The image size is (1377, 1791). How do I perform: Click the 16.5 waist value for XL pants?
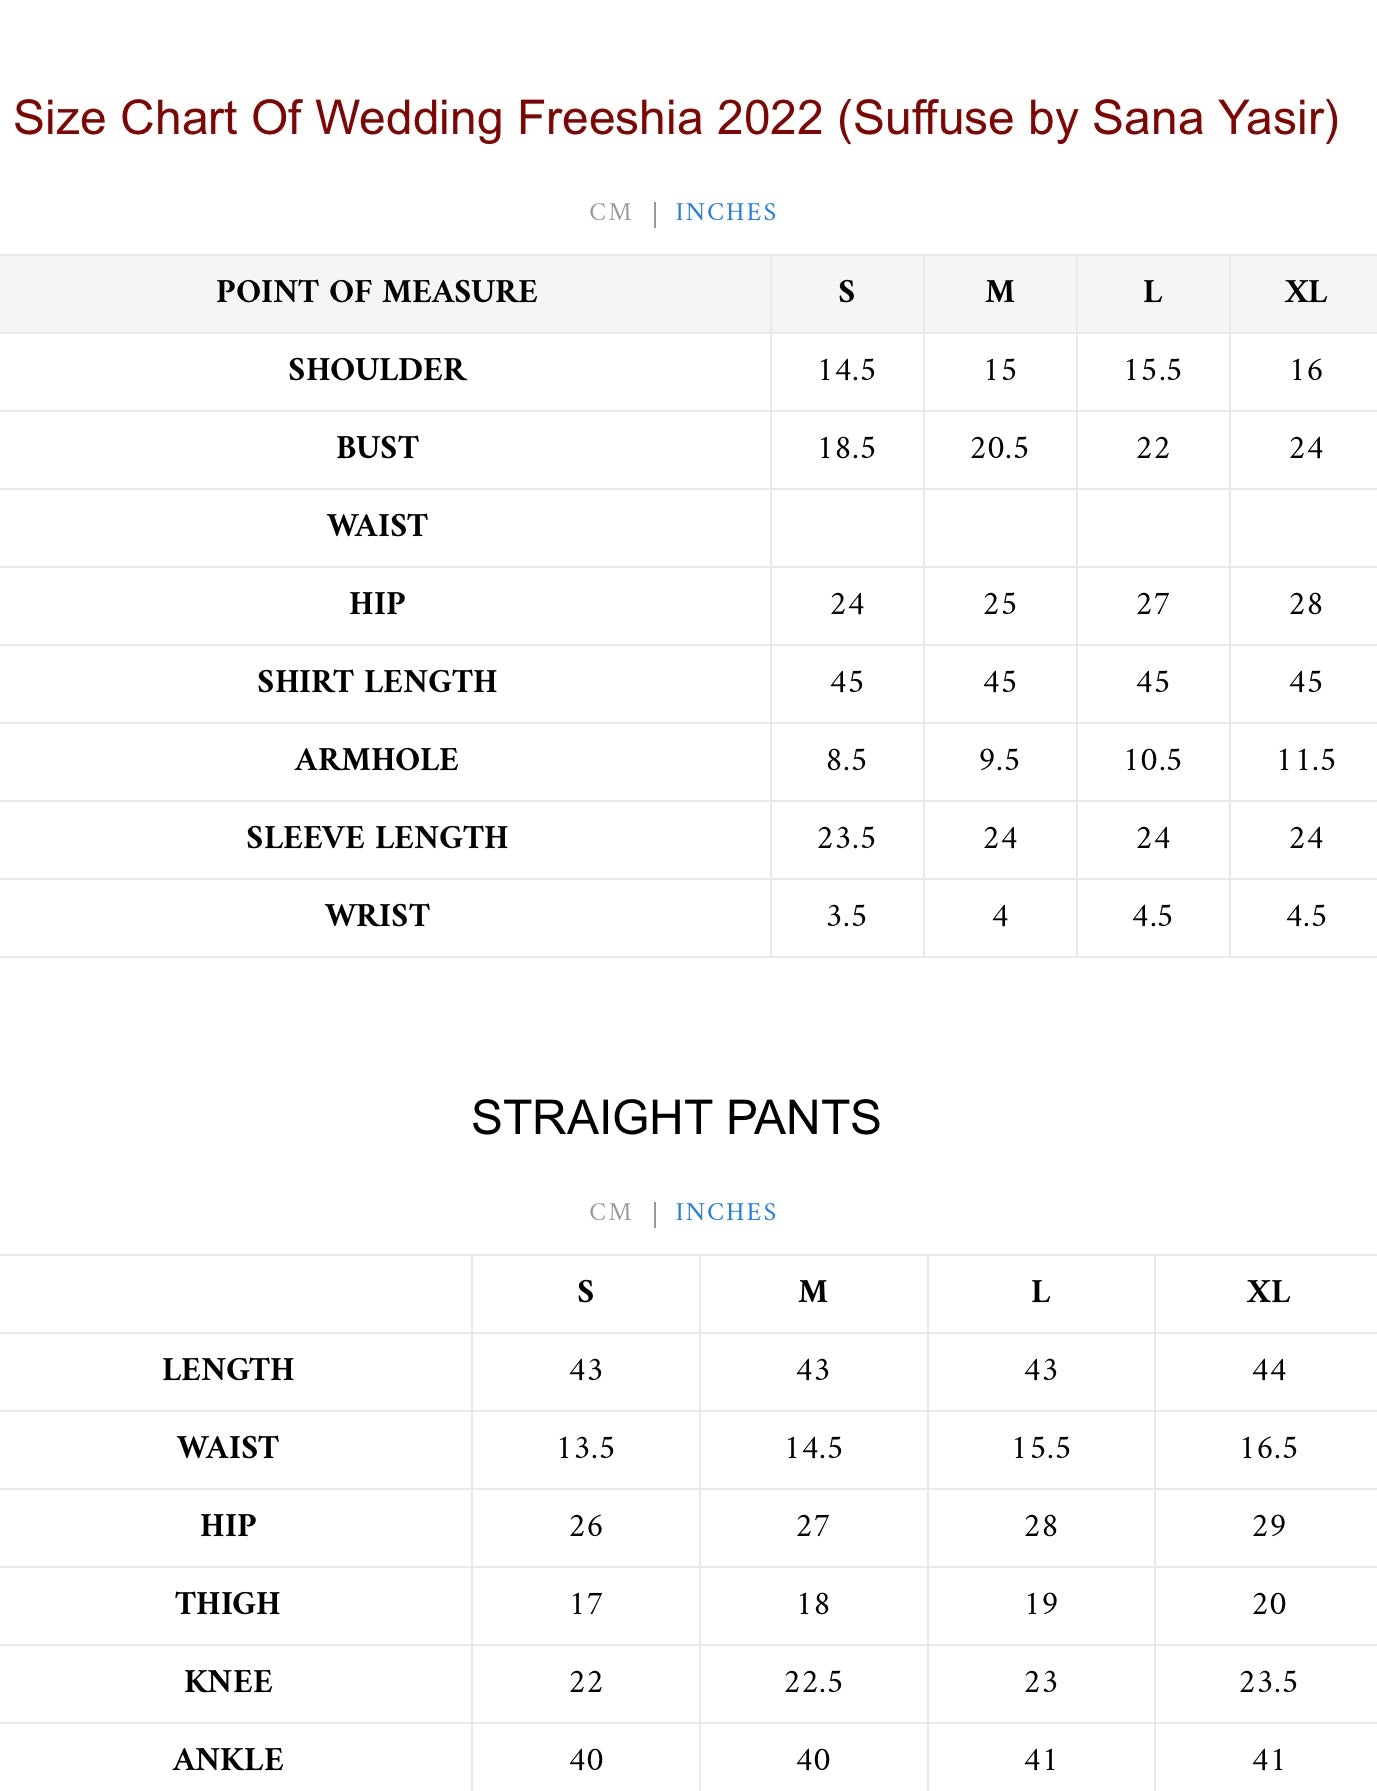1268,1448
